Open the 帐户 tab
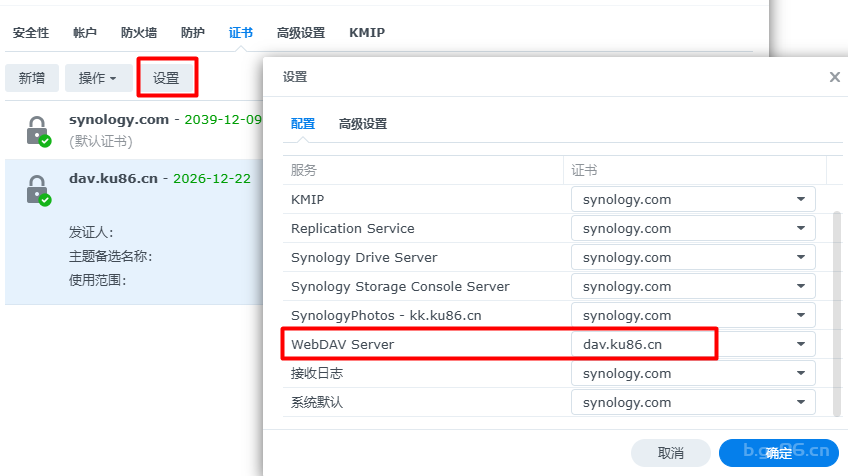This screenshot has width=848, height=476. [85, 33]
